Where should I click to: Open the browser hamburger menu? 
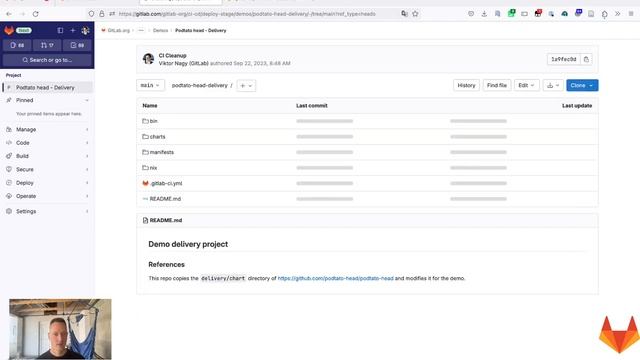(x=631, y=14)
